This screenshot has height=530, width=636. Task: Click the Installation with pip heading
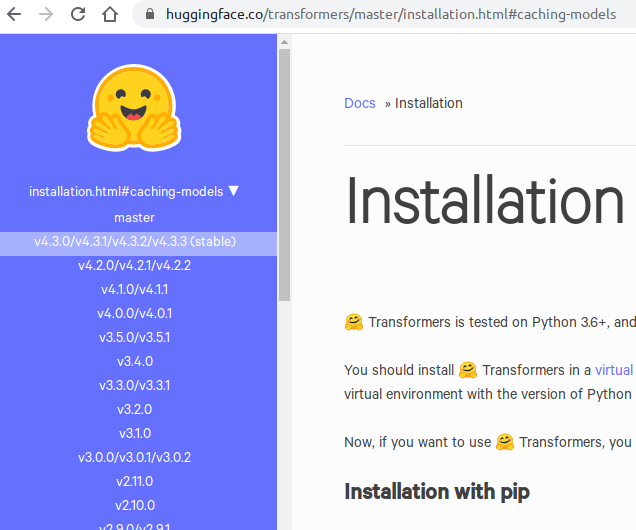click(x=437, y=491)
